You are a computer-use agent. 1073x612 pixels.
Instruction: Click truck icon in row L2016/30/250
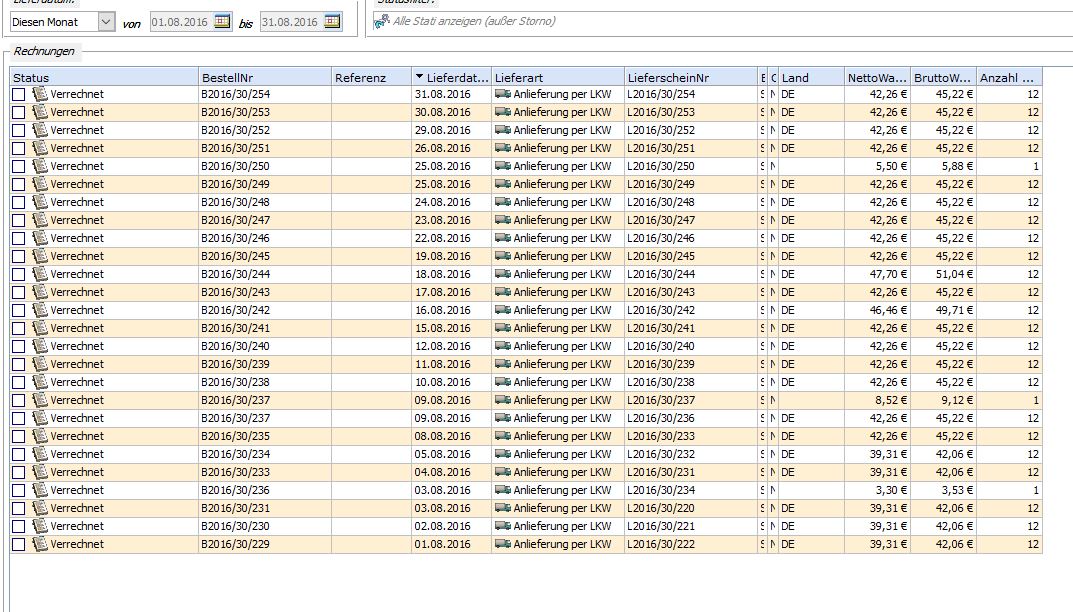(502, 166)
